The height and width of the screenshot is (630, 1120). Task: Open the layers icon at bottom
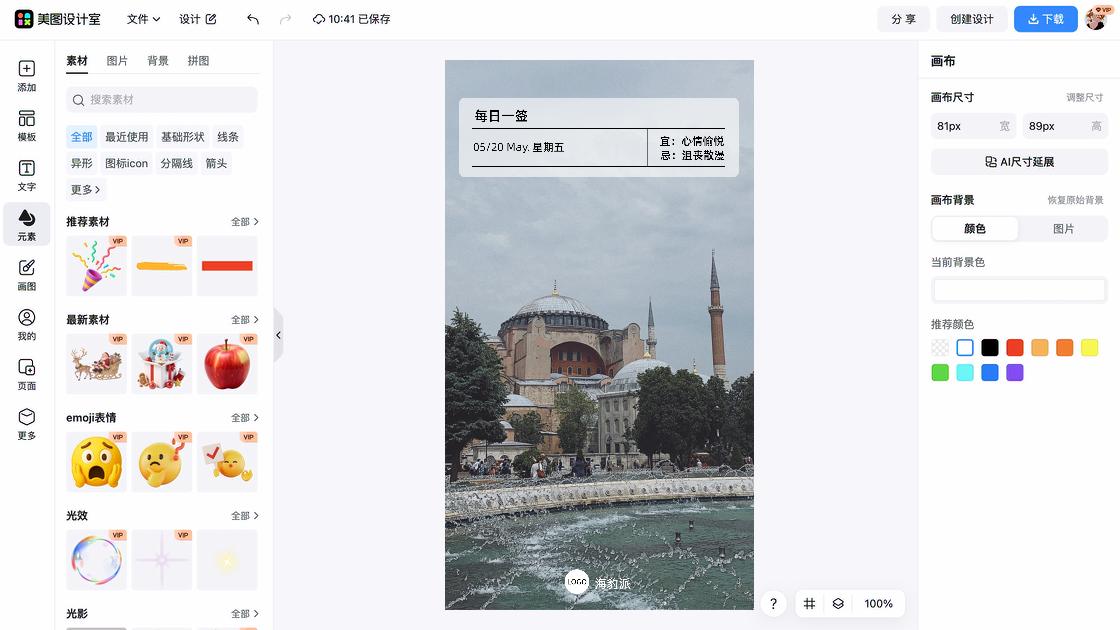(x=838, y=604)
